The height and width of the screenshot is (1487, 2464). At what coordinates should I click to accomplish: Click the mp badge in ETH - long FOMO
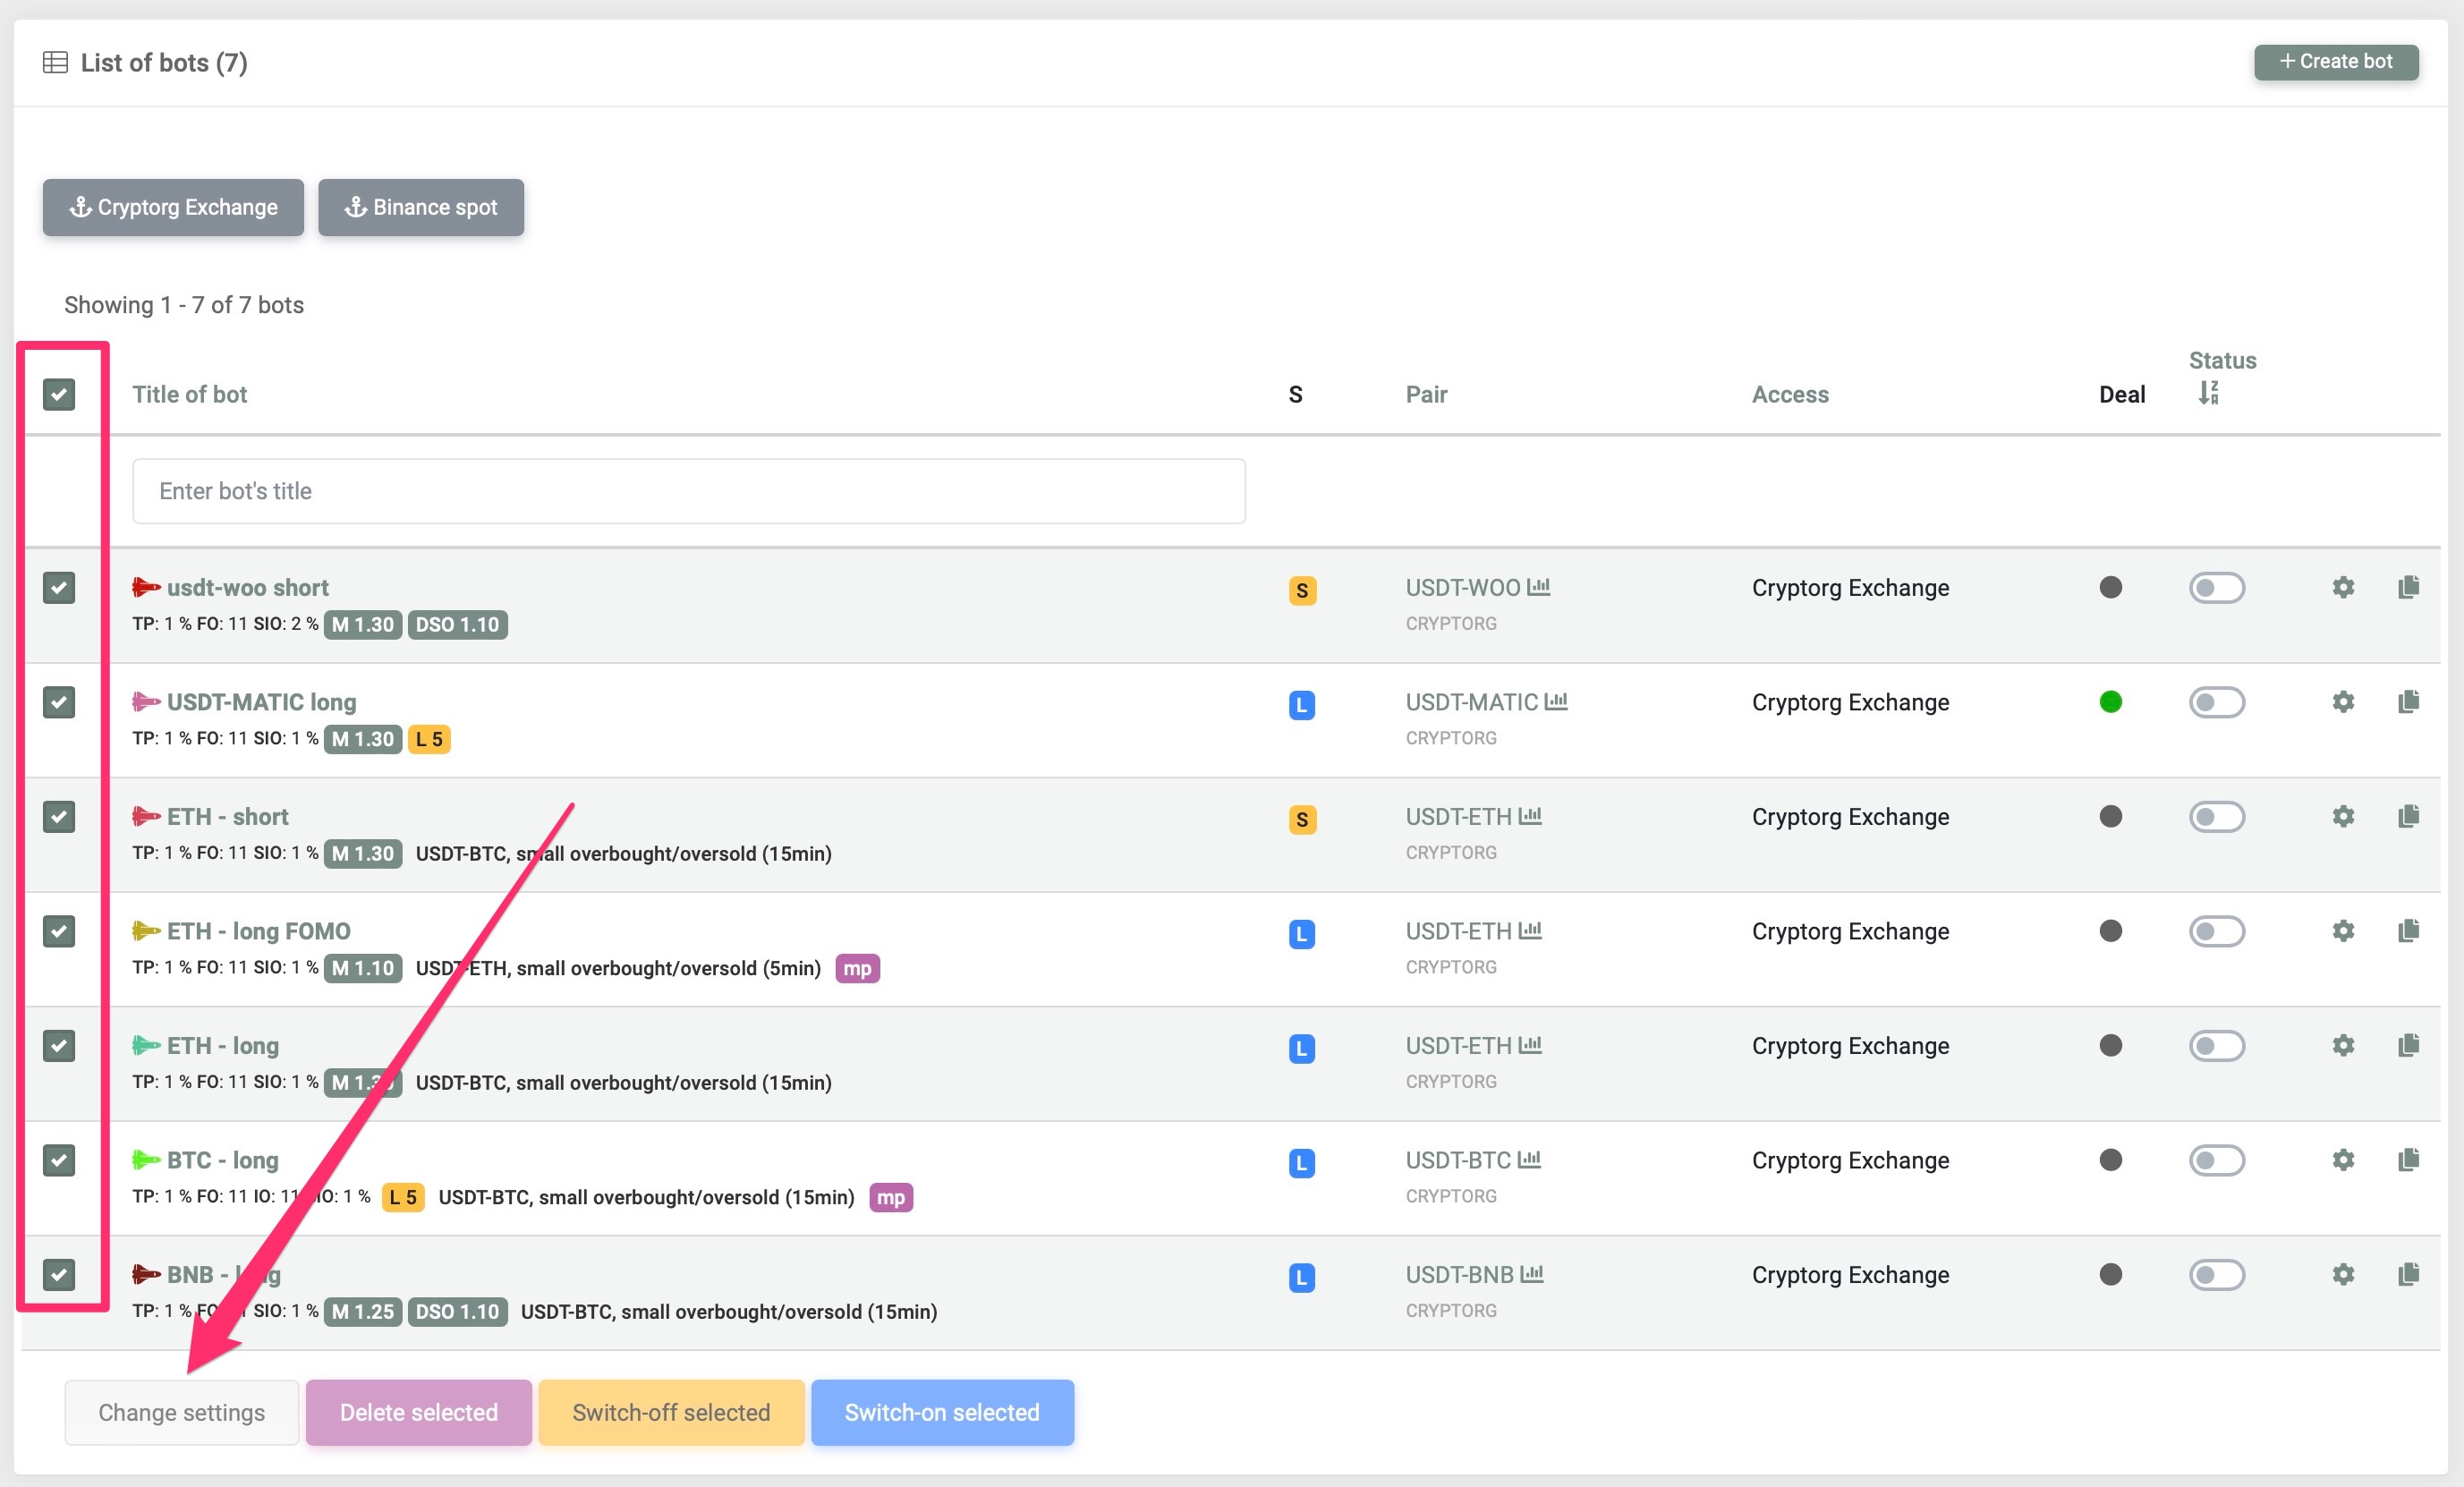pyautogui.click(x=857, y=968)
